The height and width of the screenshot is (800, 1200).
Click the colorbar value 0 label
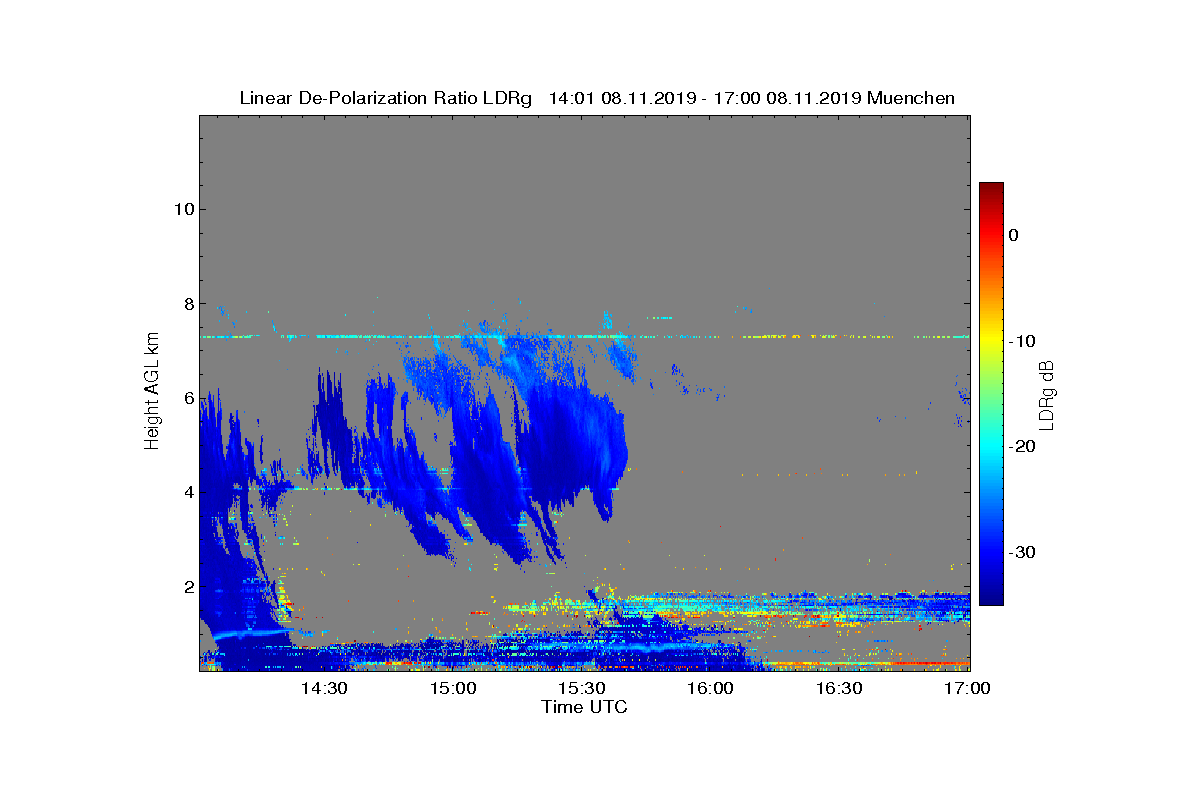1013,235
